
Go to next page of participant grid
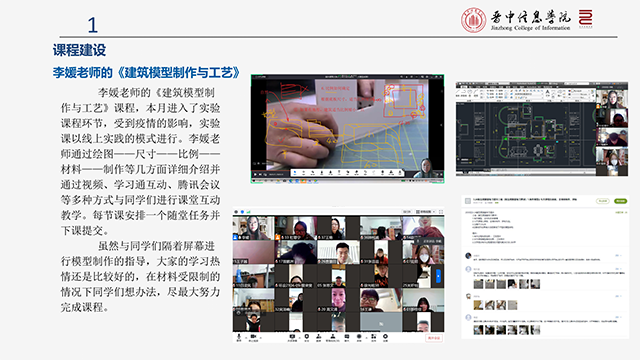(x=438, y=276)
